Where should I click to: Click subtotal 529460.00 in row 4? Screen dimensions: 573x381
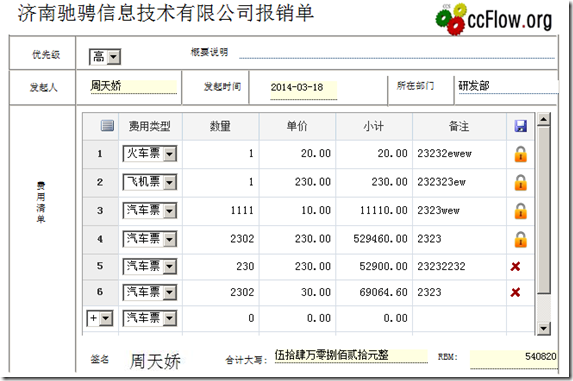pyautogui.click(x=374, y=239)
